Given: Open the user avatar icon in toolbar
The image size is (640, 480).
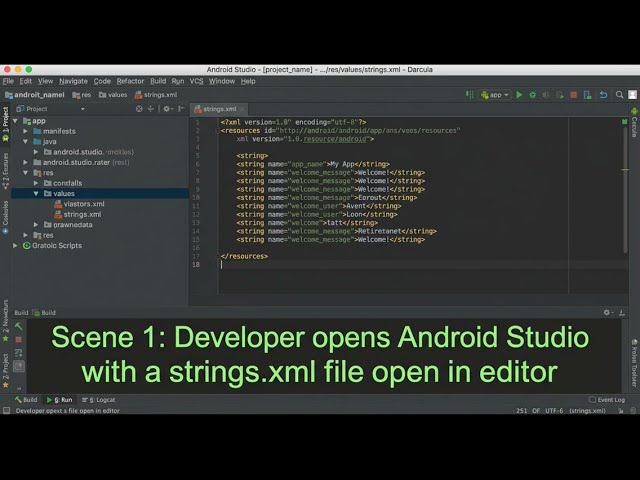Looking at the screenshot, I should click(632, 95).
